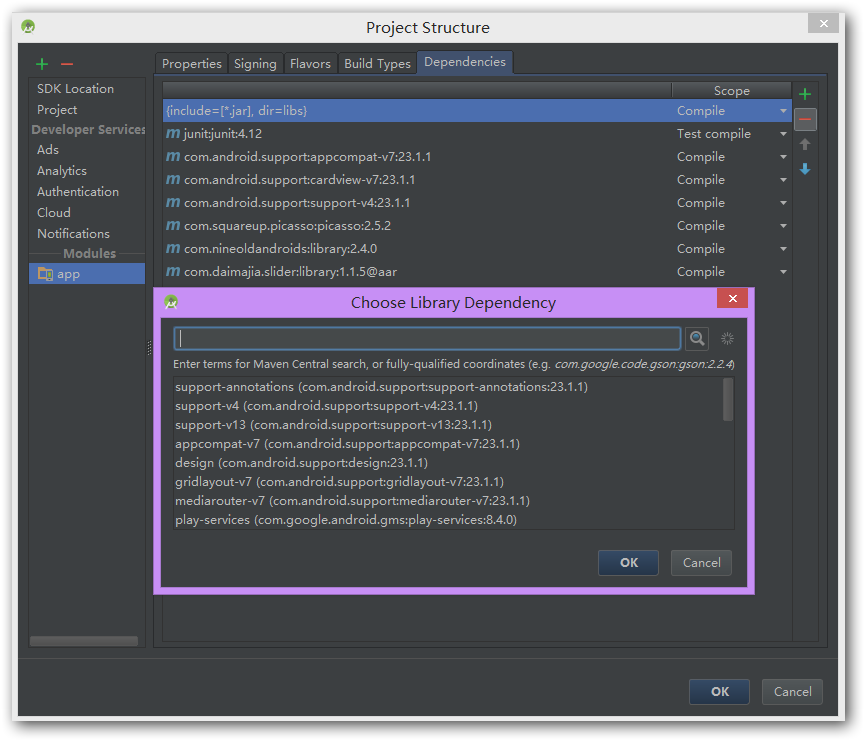Click the Maven search text field

428,338
